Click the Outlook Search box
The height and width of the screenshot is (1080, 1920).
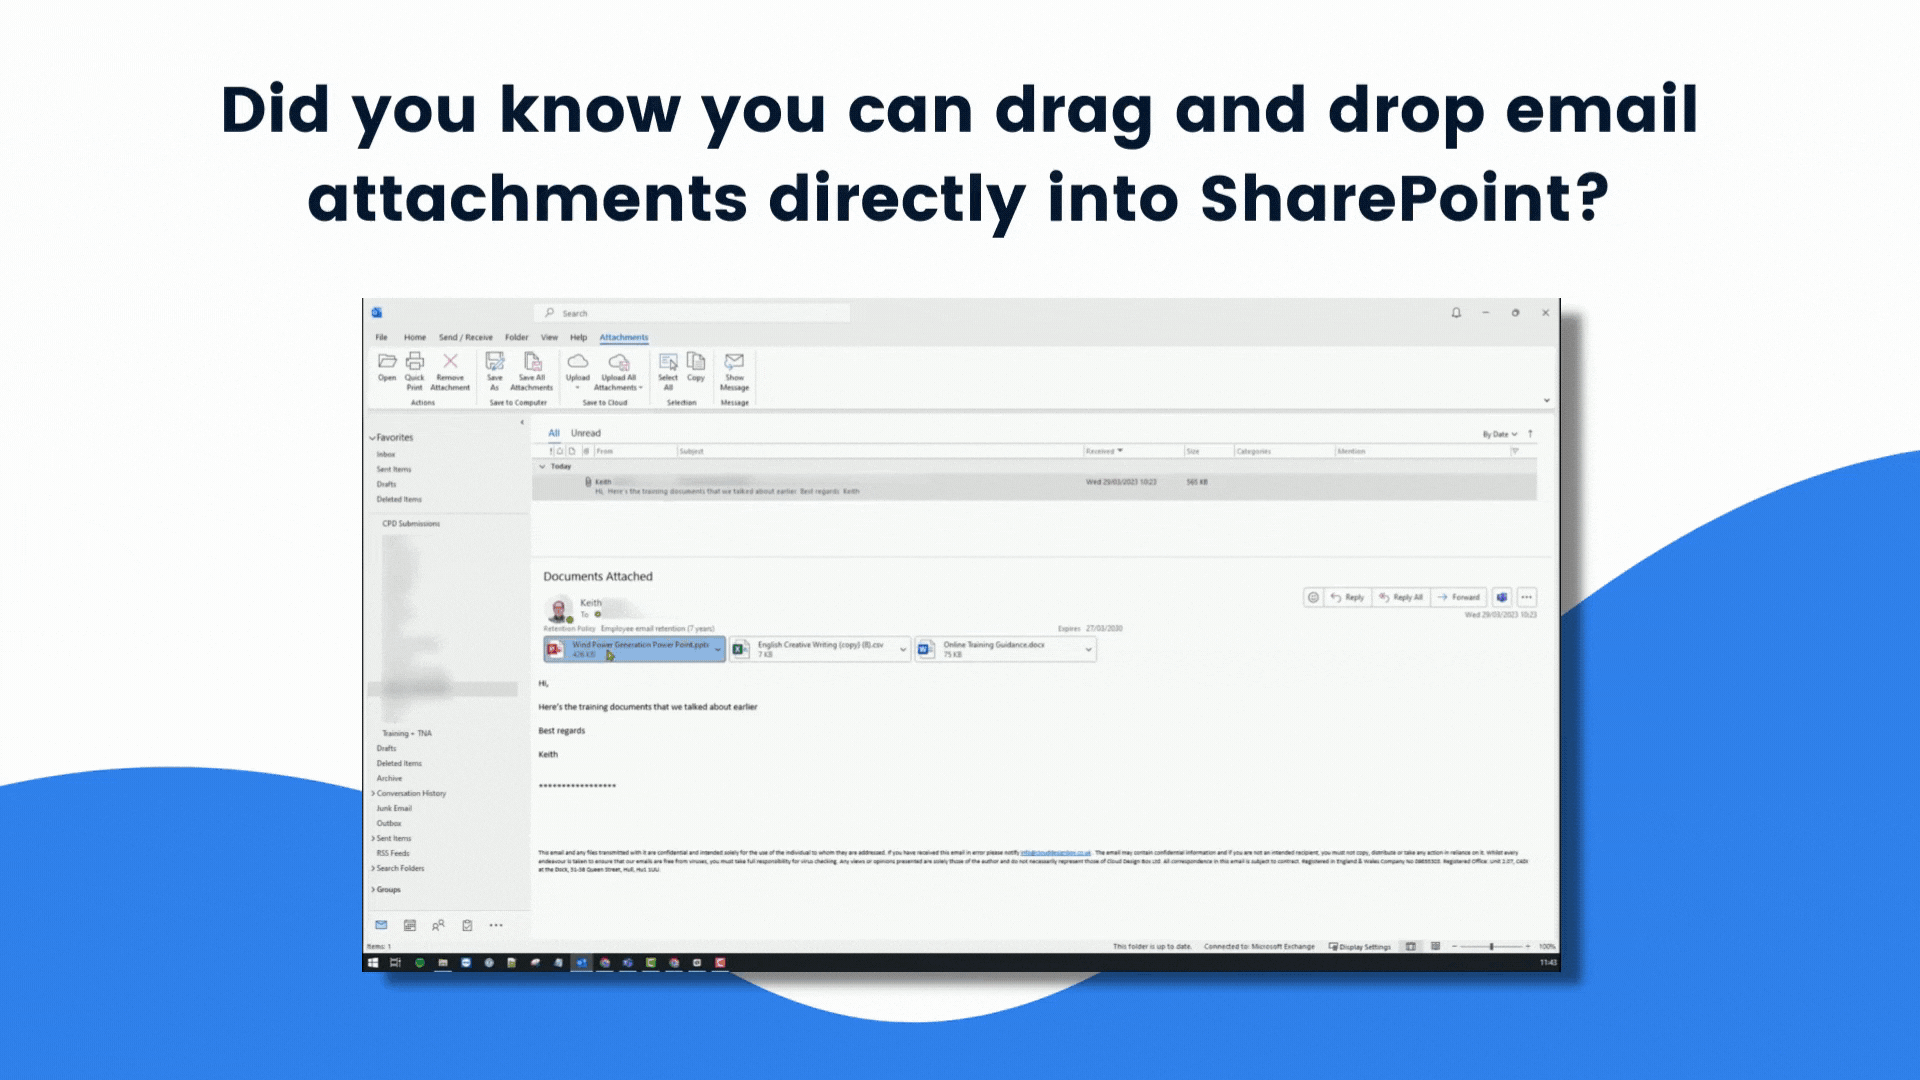[x=692, y=313]
